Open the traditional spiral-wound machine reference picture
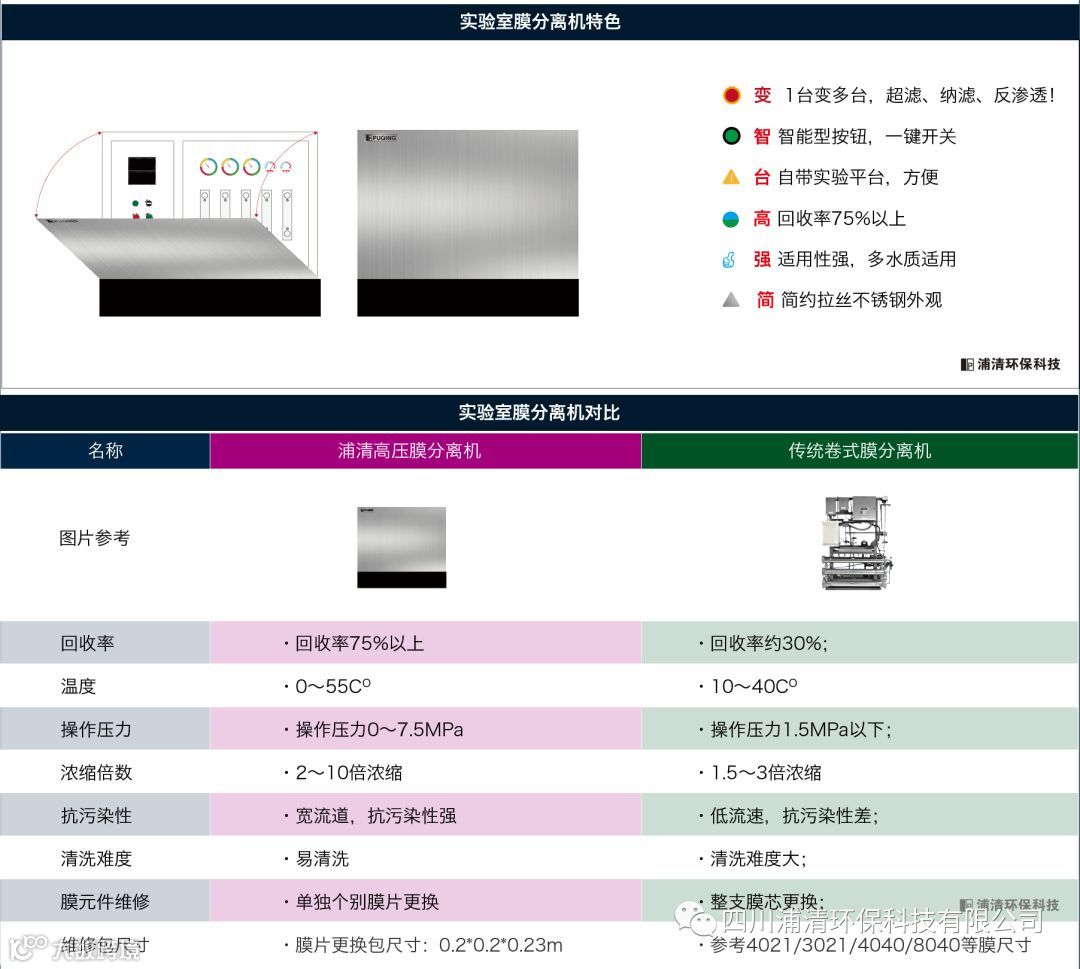This screenshot has width=1080, height=969. coord(856,543)
